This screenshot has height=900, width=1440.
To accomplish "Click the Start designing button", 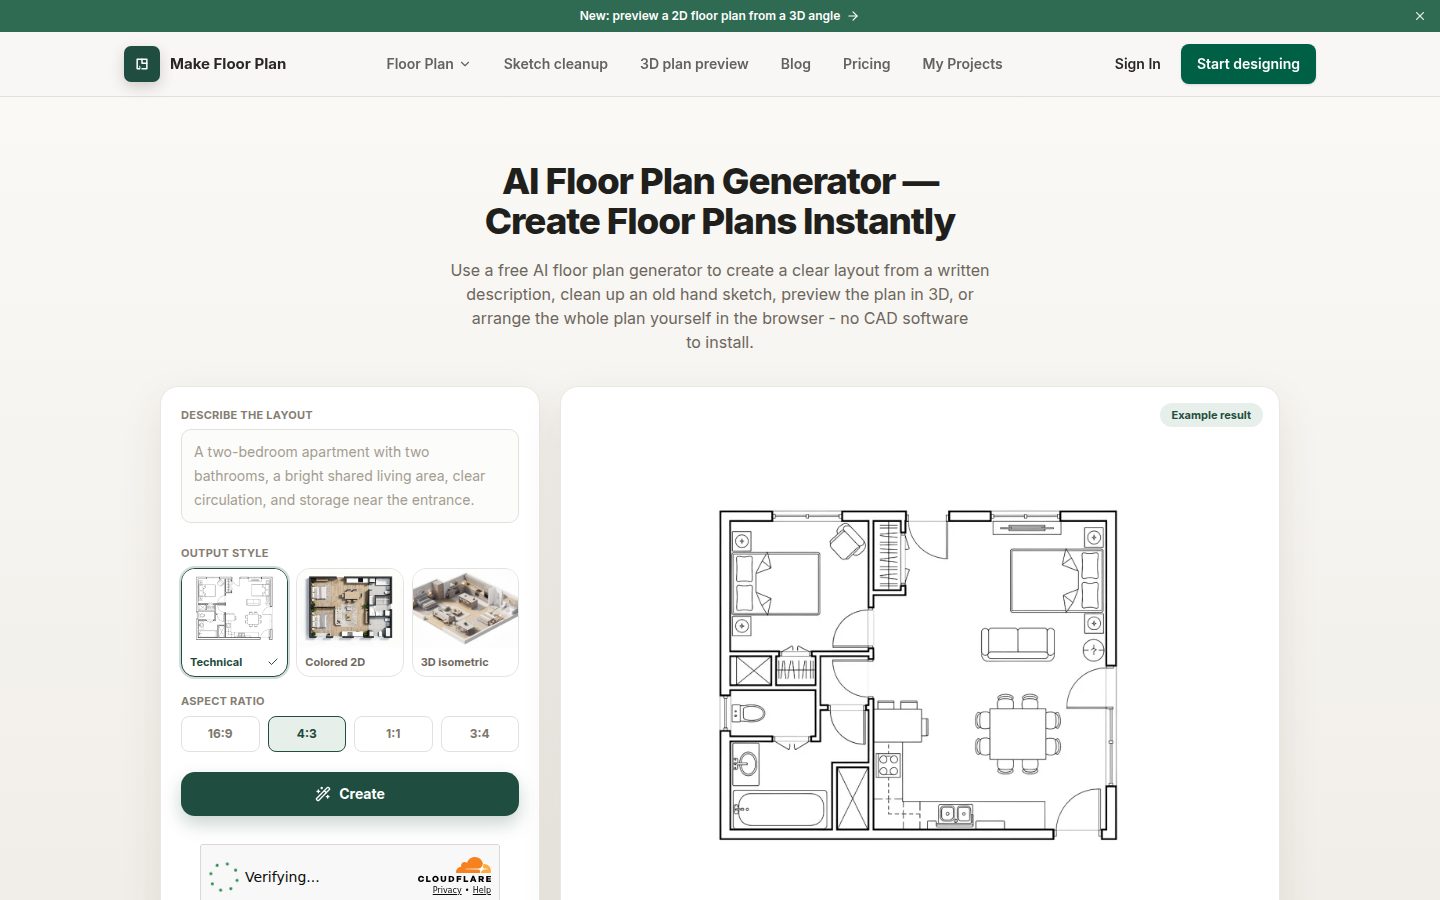I will coord(1248,64).
